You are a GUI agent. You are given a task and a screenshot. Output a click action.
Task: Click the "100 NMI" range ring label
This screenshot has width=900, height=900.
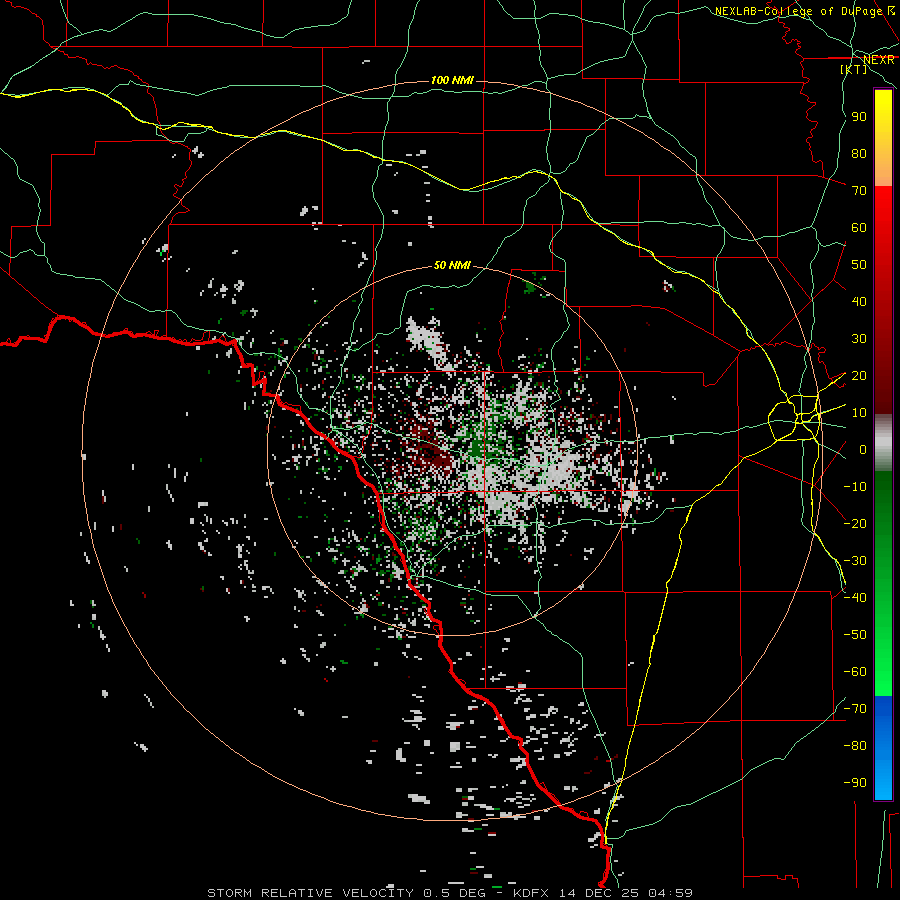(x=452, y=80)
